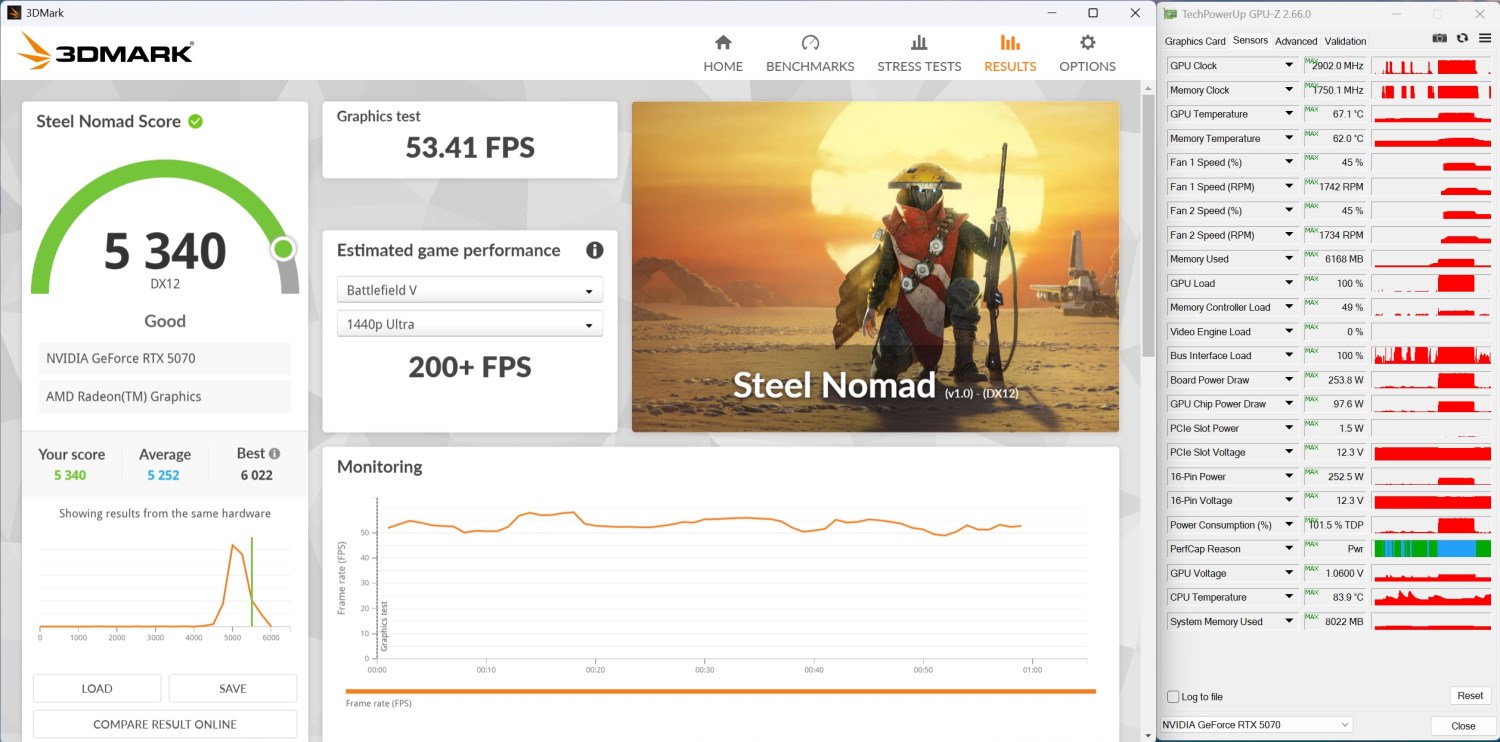Click the Memory Used value 6168 MB
Image resolution: width=1500 pixels, height=742 pixels.
pos(1344,259)
